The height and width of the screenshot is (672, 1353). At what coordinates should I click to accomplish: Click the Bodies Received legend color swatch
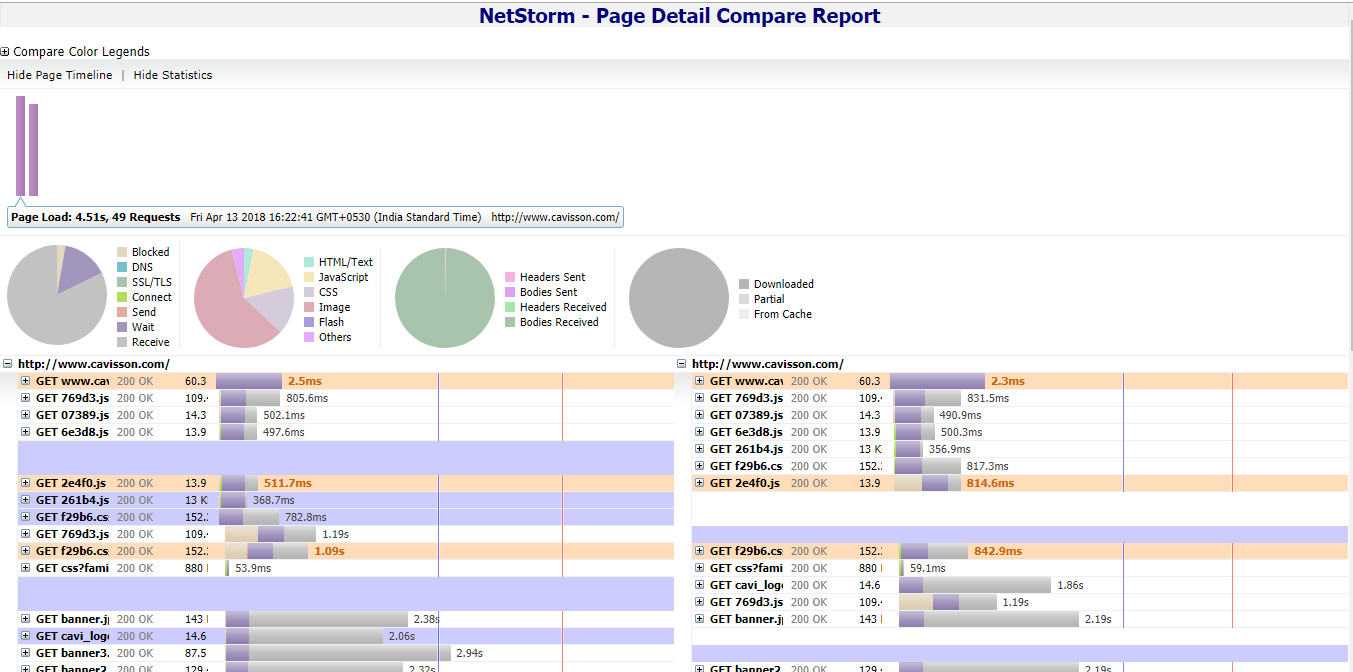tap(510, 322)
